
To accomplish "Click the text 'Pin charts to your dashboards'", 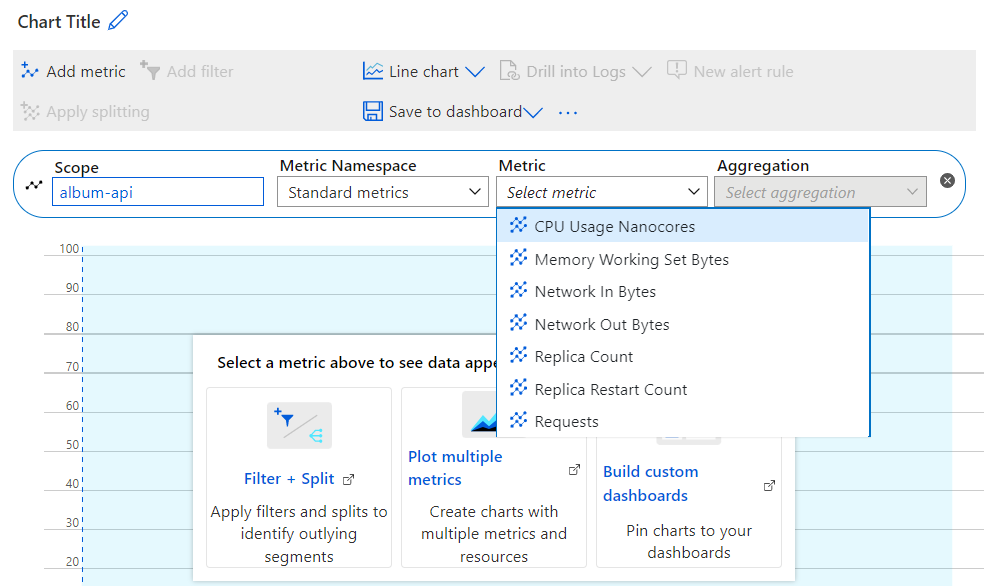I will tap(689, 541).
